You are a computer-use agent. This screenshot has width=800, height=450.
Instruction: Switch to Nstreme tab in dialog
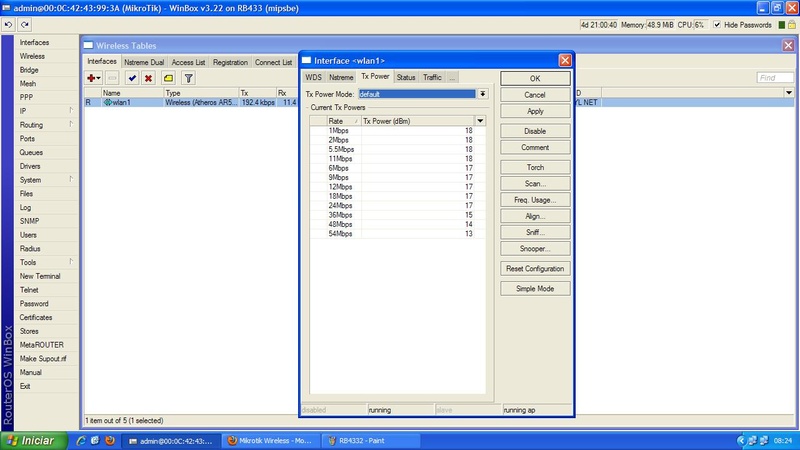pyautogui.click(x=341, y=77)
